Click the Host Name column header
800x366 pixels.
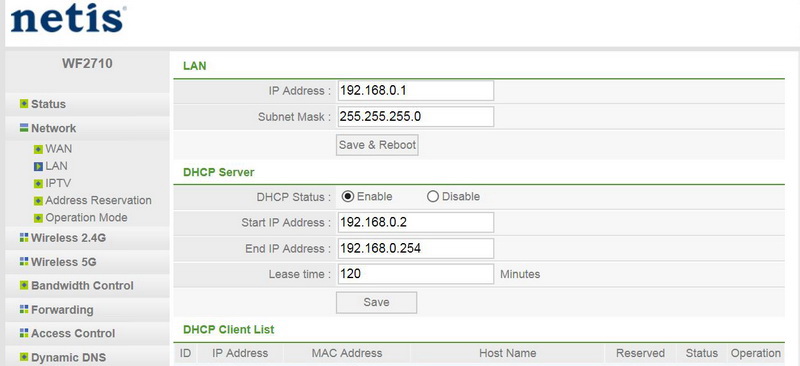[507, 353]
